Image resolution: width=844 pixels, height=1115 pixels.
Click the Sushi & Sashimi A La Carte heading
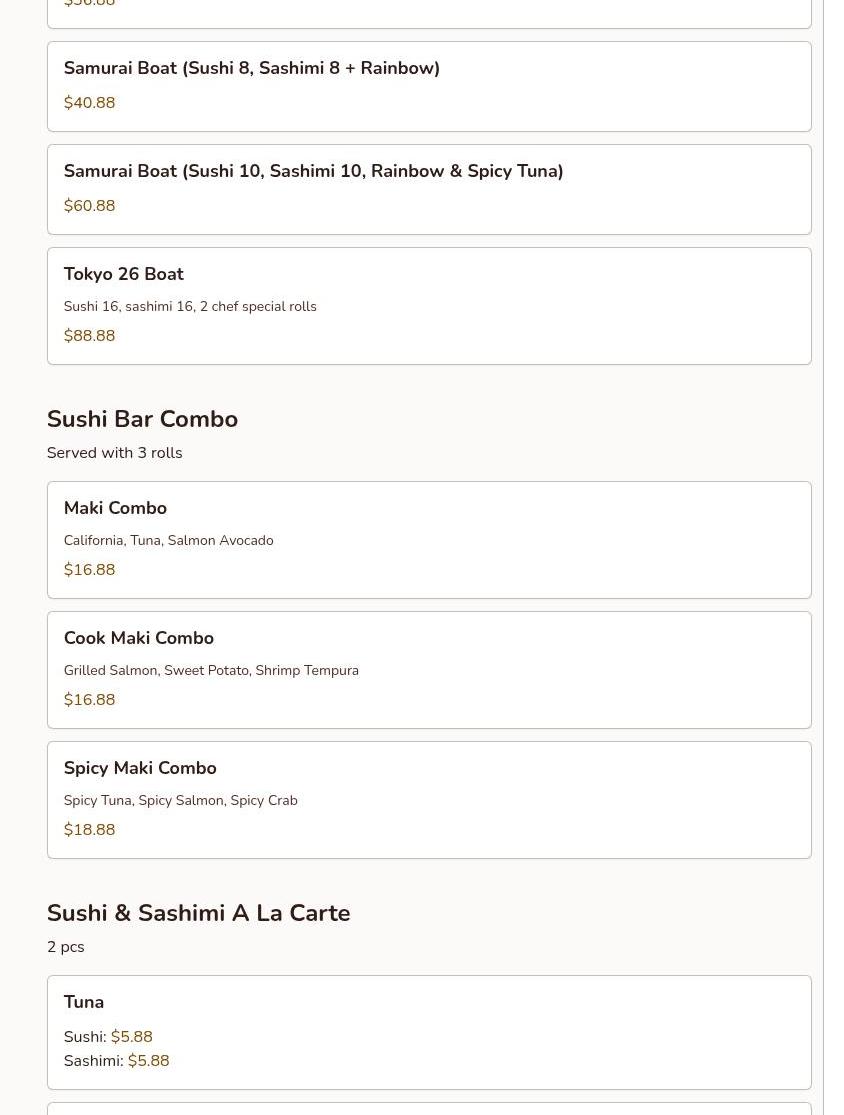198,914
